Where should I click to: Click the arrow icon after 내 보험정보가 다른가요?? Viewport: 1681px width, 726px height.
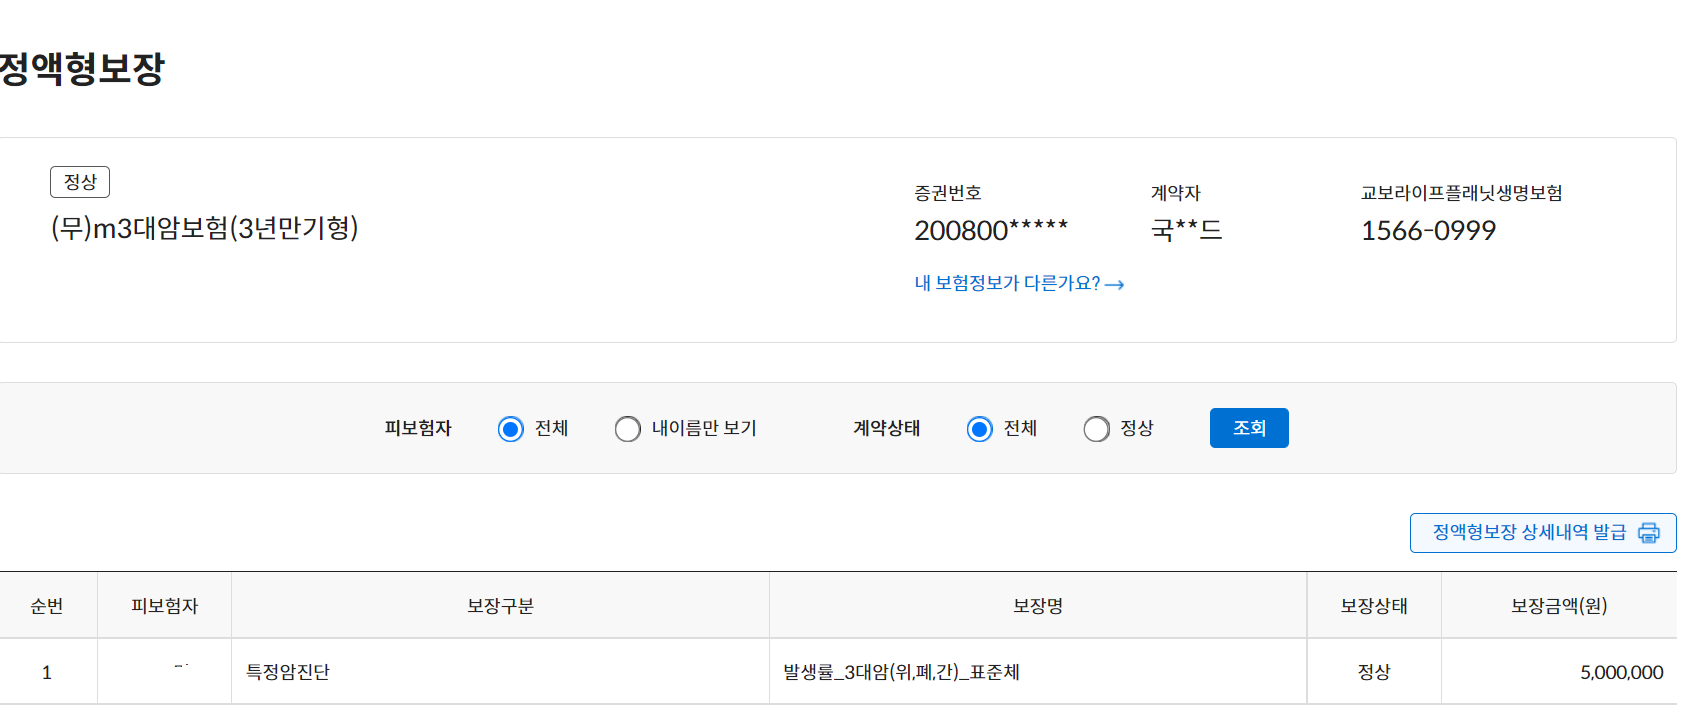1115,285
